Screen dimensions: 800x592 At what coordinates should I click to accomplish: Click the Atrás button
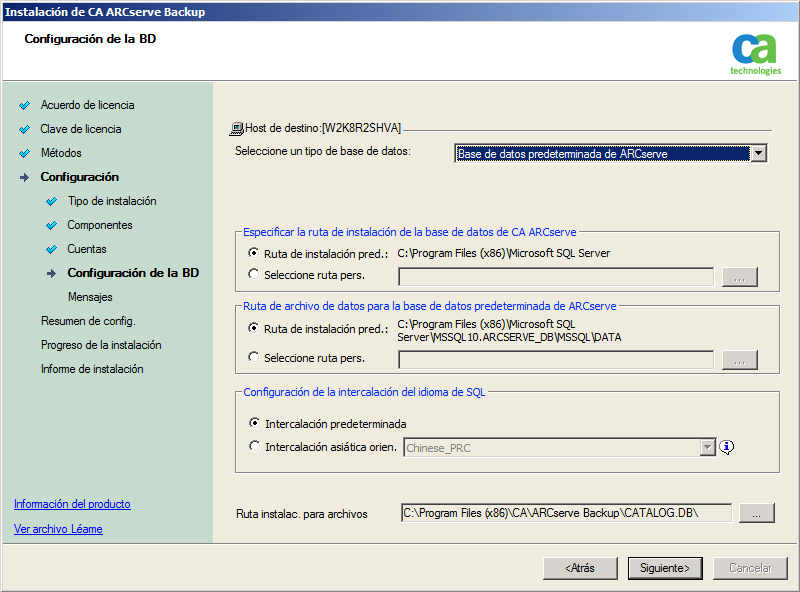pos(580,568)
